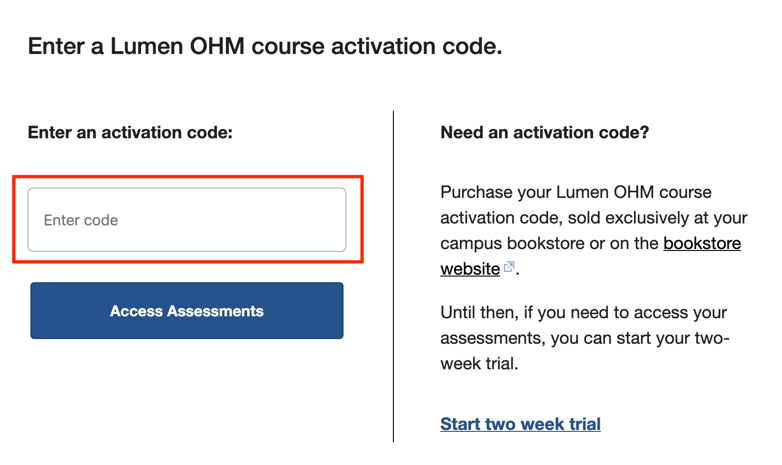Click the words "Lumen OHM" in the page title
Image resolution: width=782 pixels, height=465 pixels.
coord(165,46)
